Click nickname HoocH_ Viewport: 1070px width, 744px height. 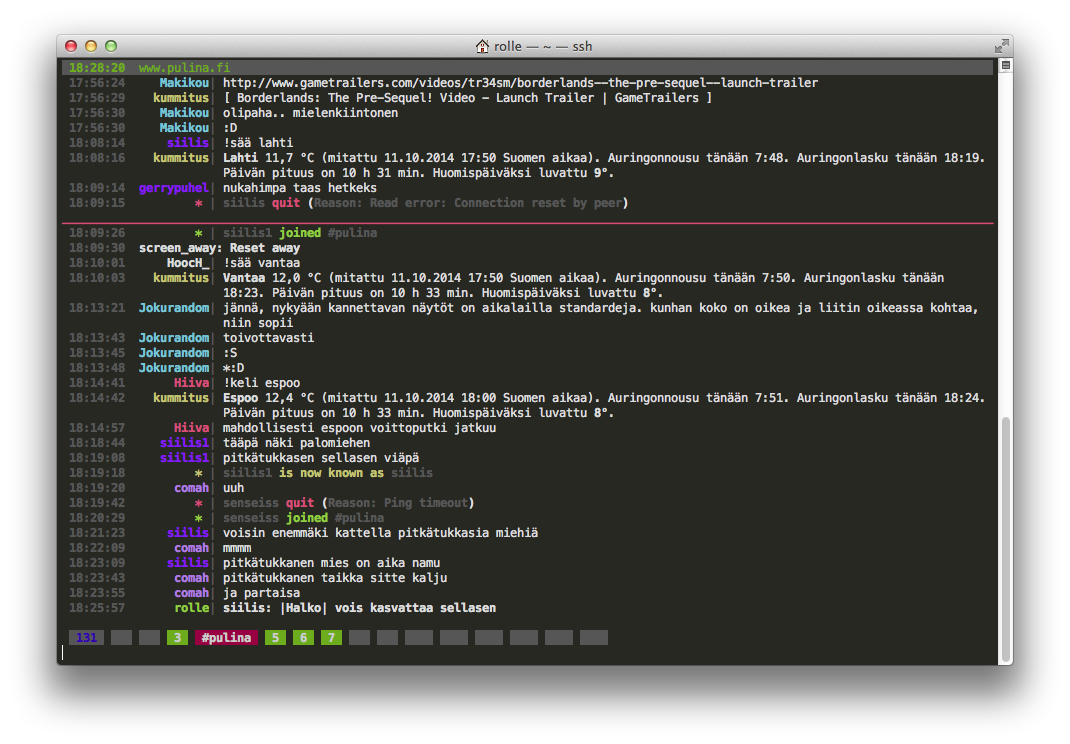(x=188, y=263)
